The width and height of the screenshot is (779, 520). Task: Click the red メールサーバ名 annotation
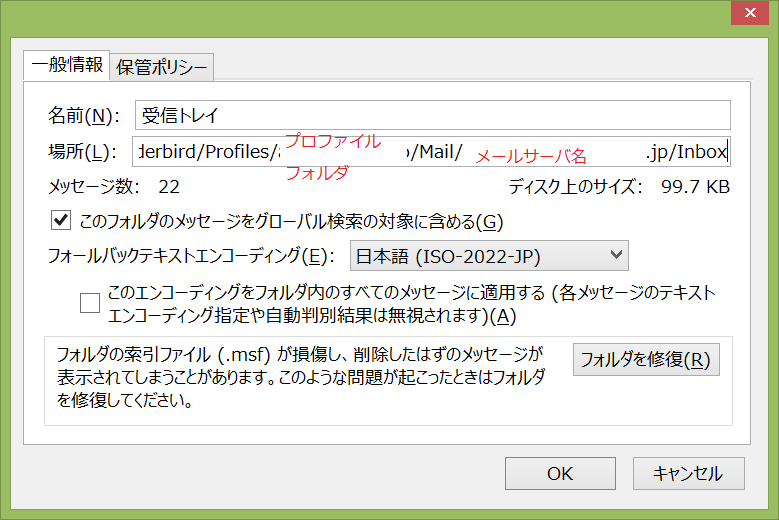530,157
